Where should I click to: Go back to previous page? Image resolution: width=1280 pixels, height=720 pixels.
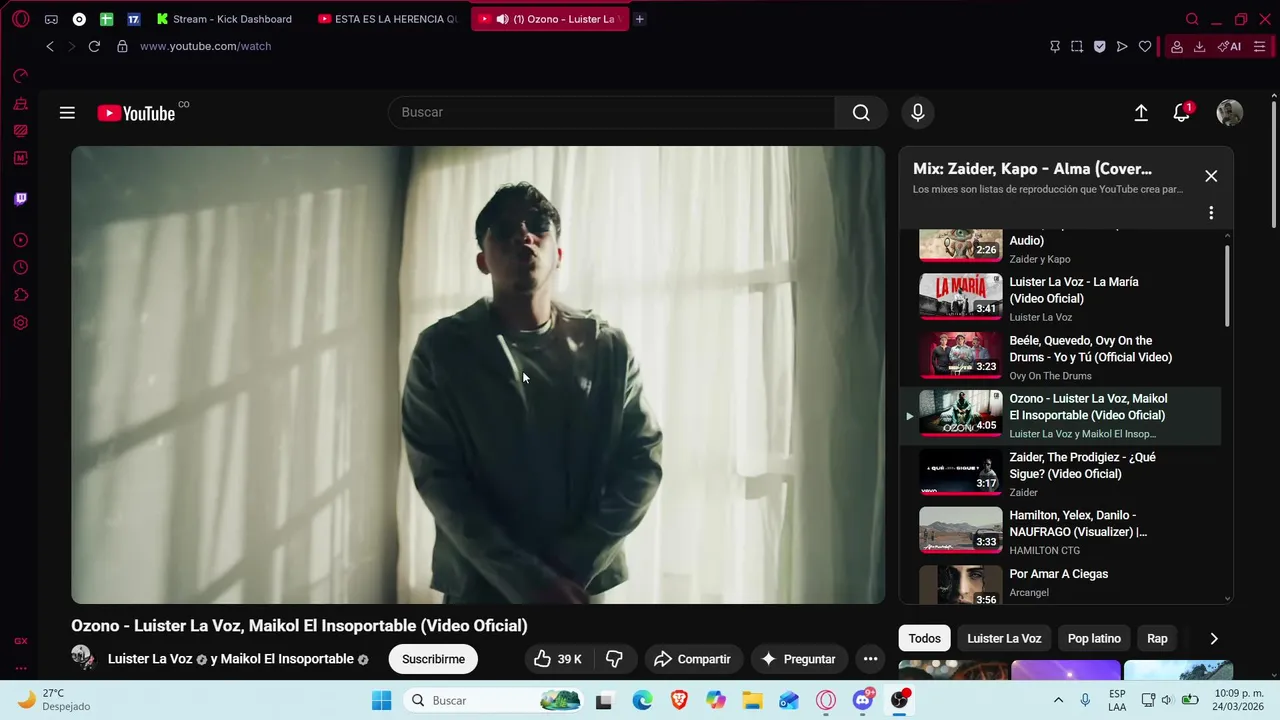[x=50, y=46]
